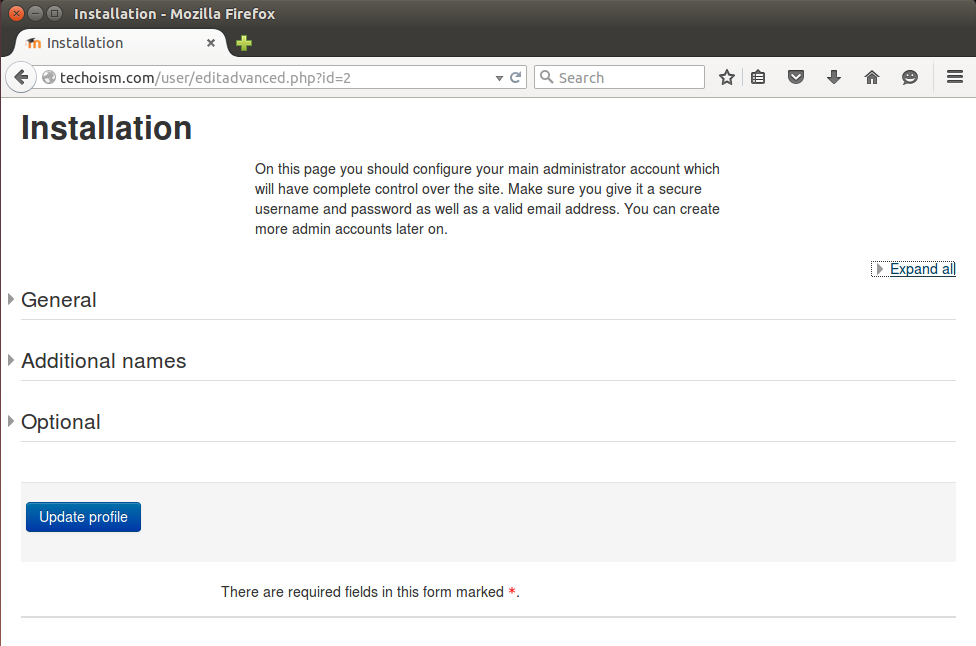Reload the page with refresh icon
The width and height of the screenshot is (976, 646).
515,77
